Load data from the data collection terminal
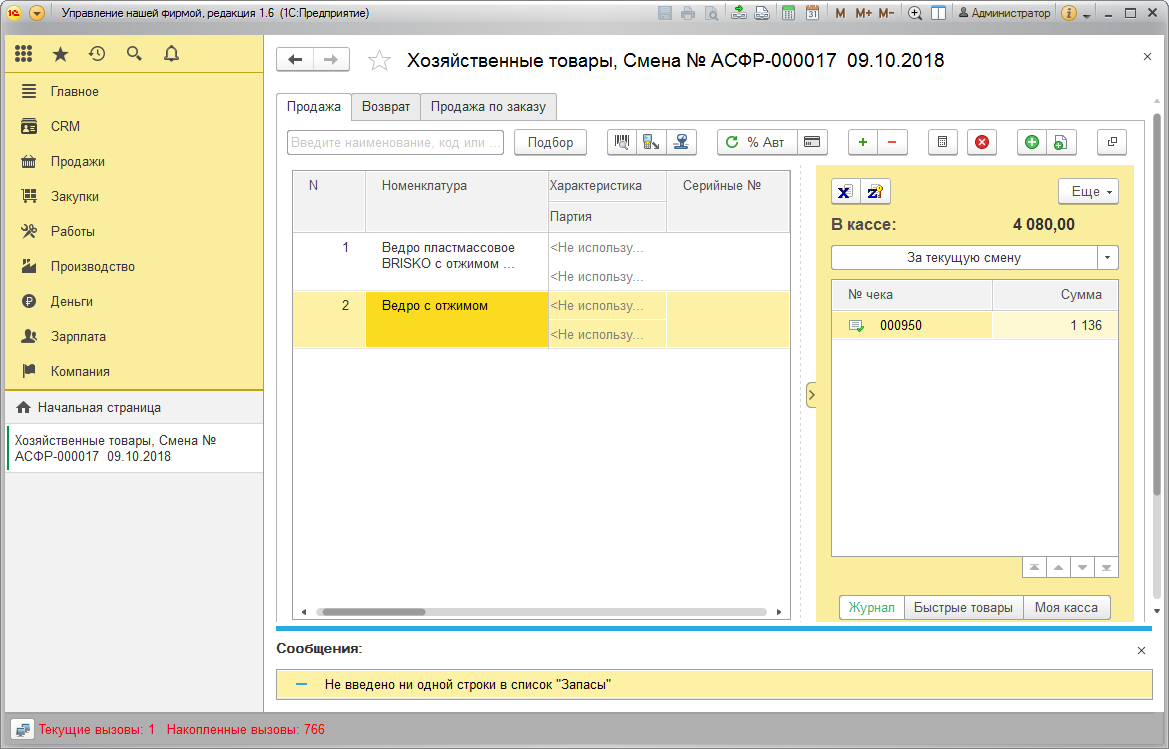Image resolution: width=1169 pixels, height=749 pixels. point(652,142)
